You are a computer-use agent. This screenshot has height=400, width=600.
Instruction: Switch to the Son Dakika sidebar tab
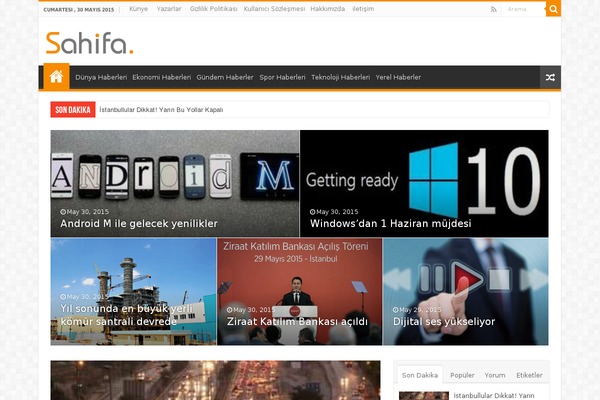(x=420, y=375)
